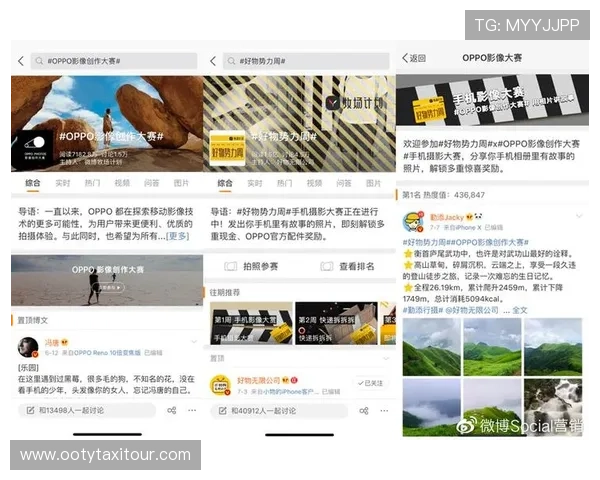Select 视频 tab on 好物势力周 page
The width and height of the screenshot is (600, 480).
point(314,183)
